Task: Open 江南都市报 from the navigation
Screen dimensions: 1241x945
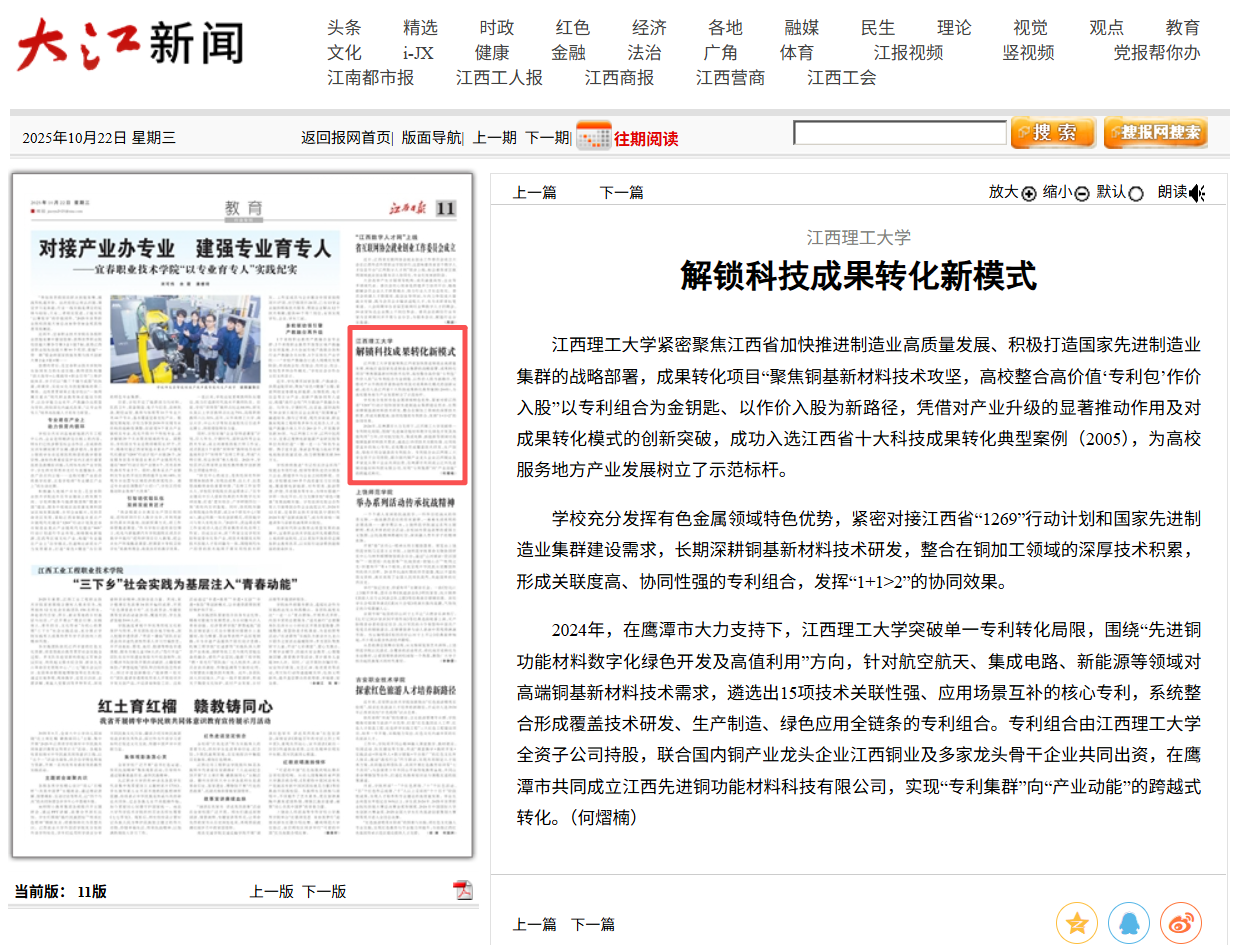Action: point(370,78)
